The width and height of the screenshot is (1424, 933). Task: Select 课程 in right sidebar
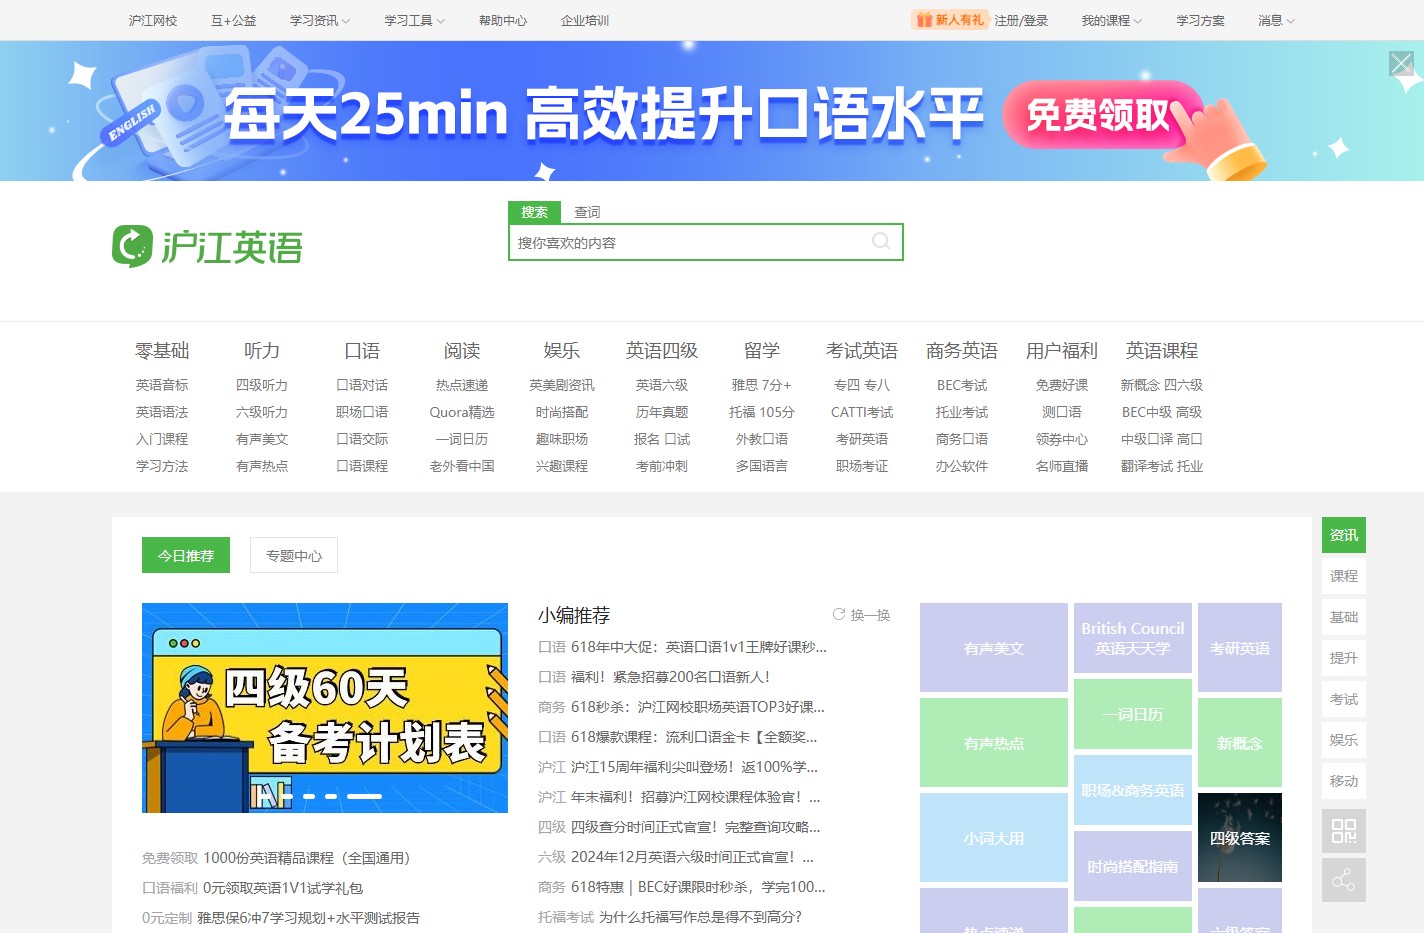pos(1344,576)
